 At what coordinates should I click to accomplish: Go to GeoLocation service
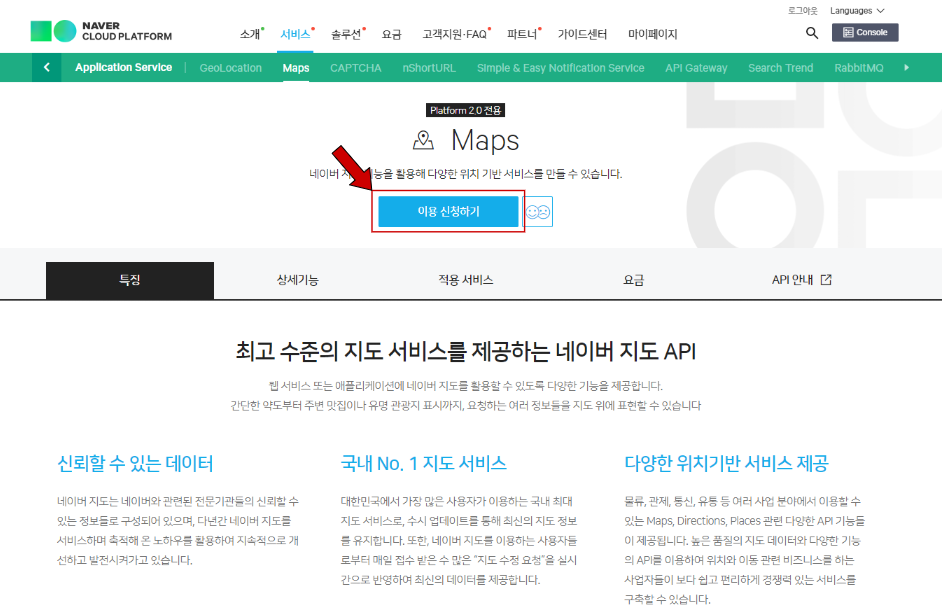point(231,68)
